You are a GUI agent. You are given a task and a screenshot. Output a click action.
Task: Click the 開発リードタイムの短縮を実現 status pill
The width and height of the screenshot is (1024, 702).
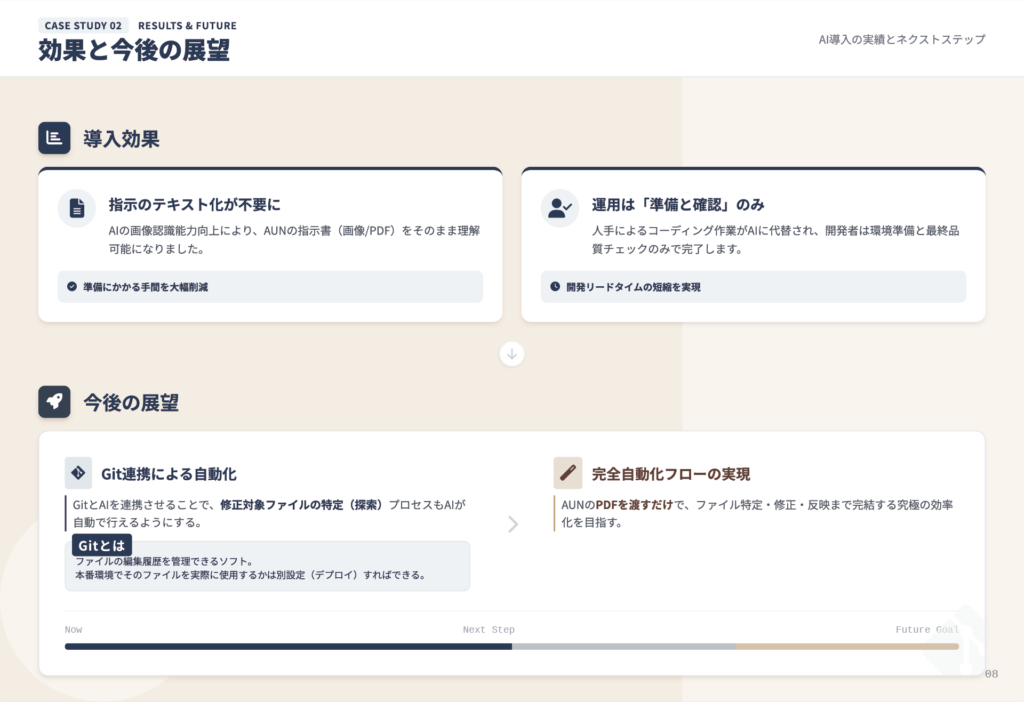(x=753, y=287)
